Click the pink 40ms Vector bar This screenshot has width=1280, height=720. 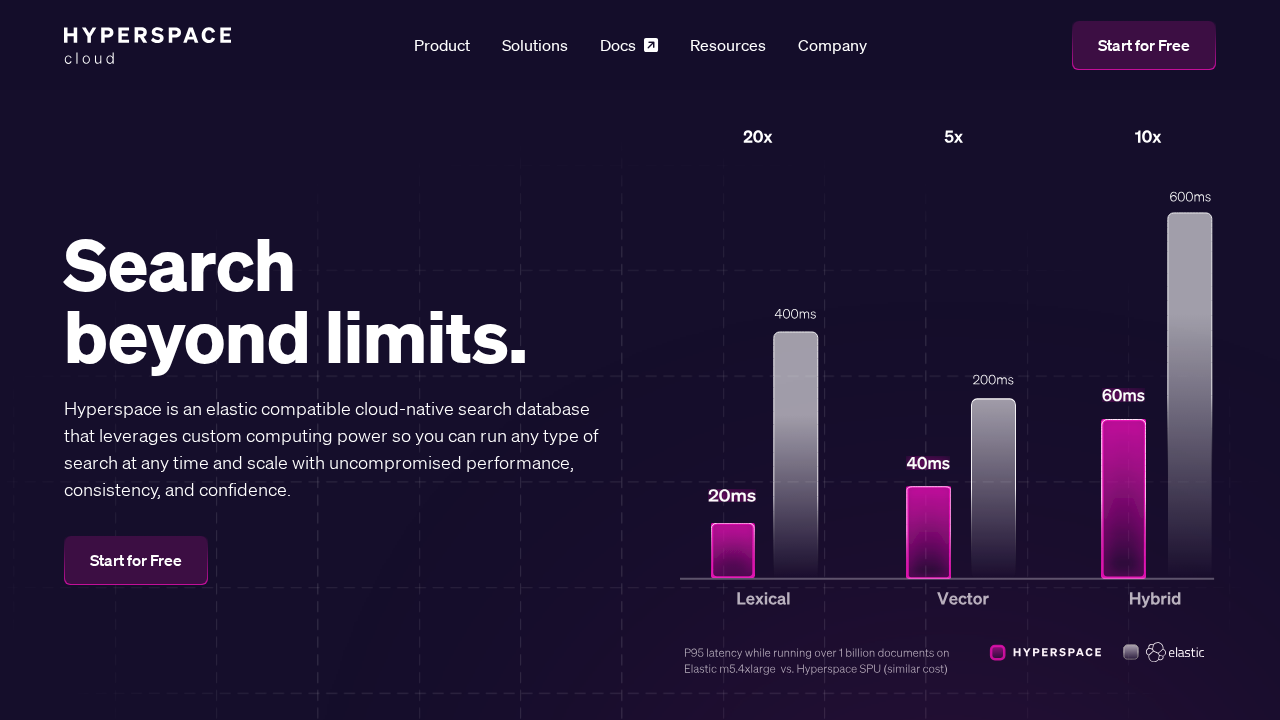click(x=928, y=532)
